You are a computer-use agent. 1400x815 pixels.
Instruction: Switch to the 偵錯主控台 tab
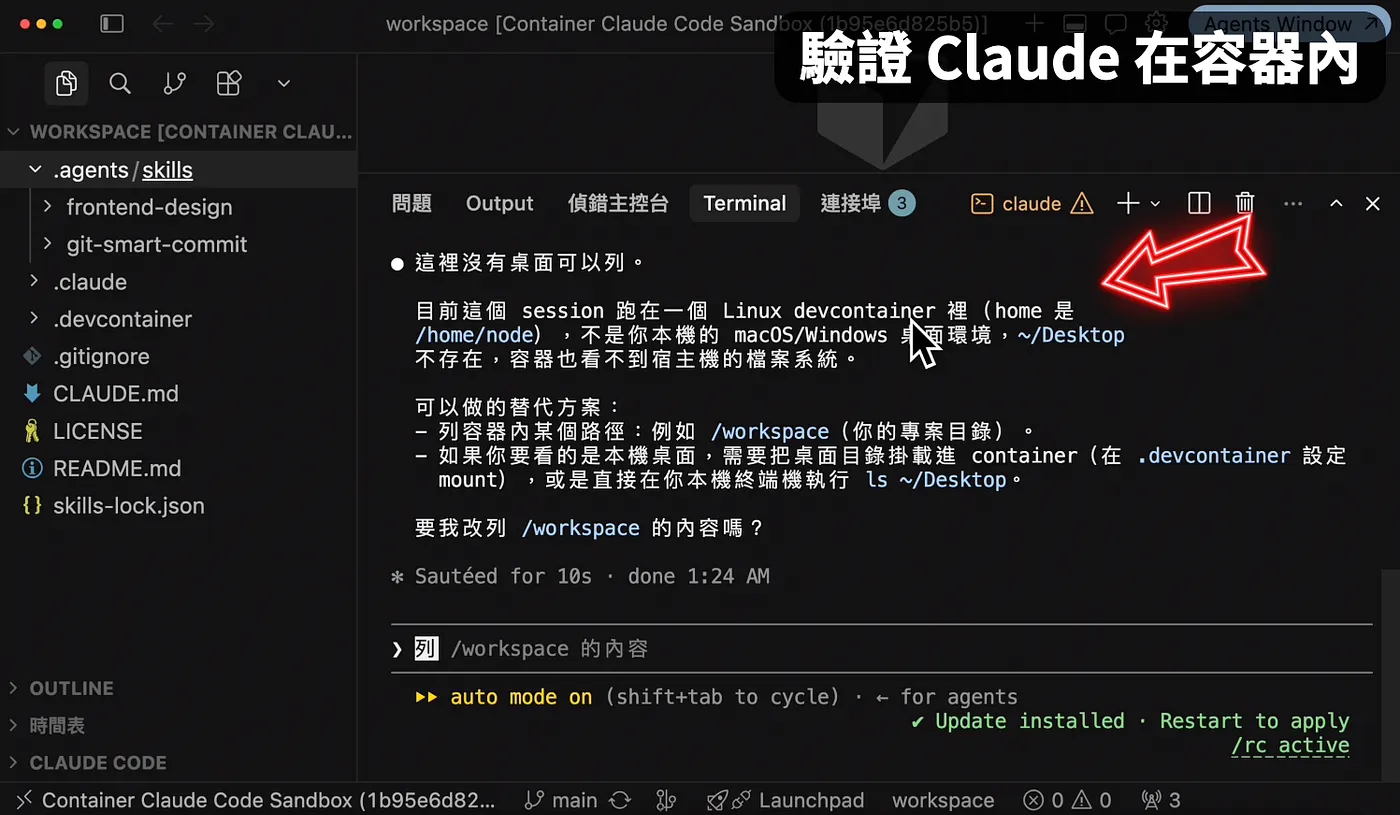[618, 203]
